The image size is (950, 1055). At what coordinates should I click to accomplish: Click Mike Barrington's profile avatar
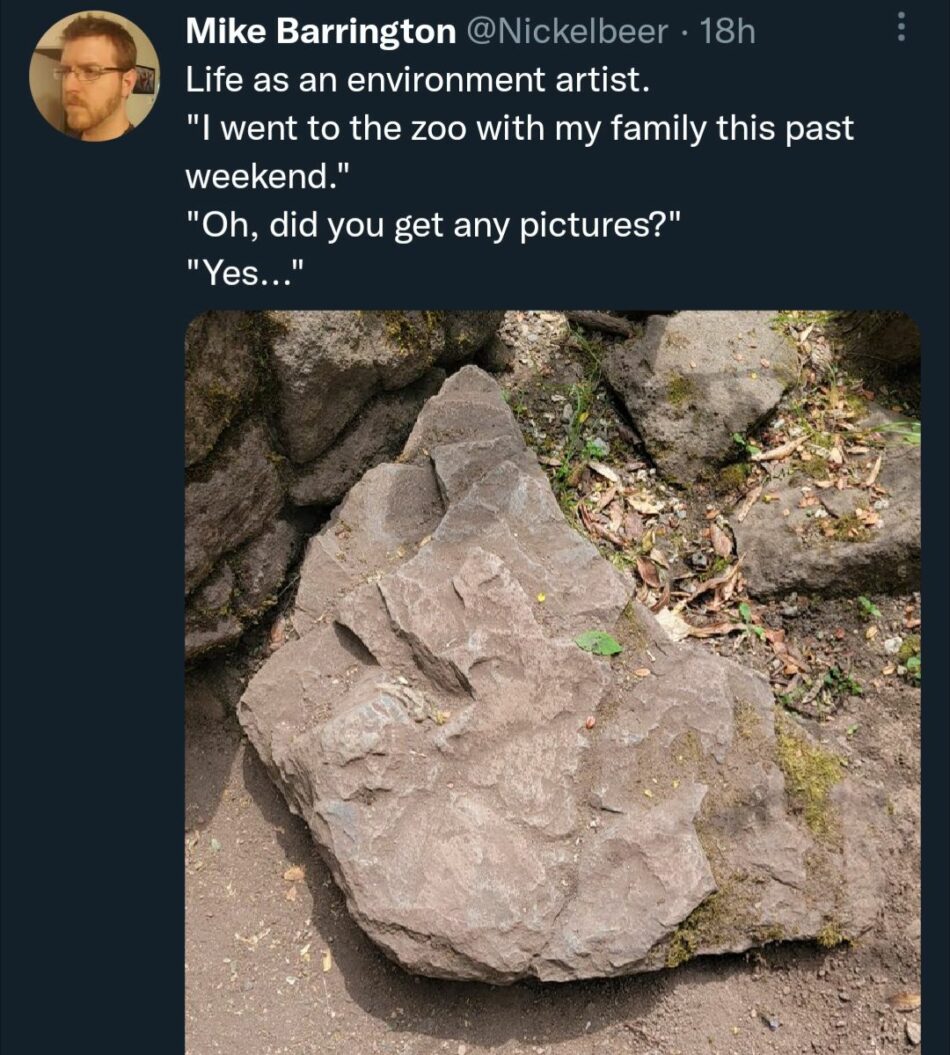tap(94, 76)
